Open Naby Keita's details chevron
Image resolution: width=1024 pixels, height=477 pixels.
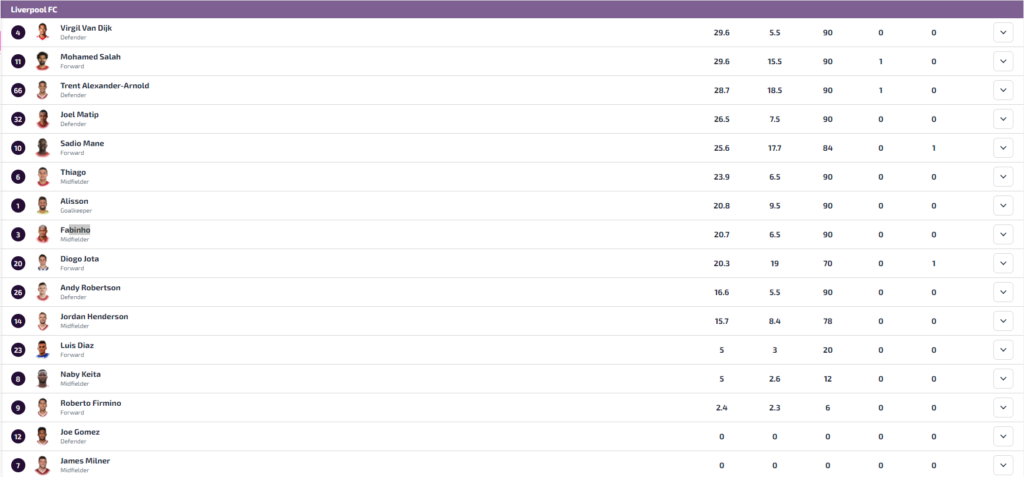(x=1002, y=378)
